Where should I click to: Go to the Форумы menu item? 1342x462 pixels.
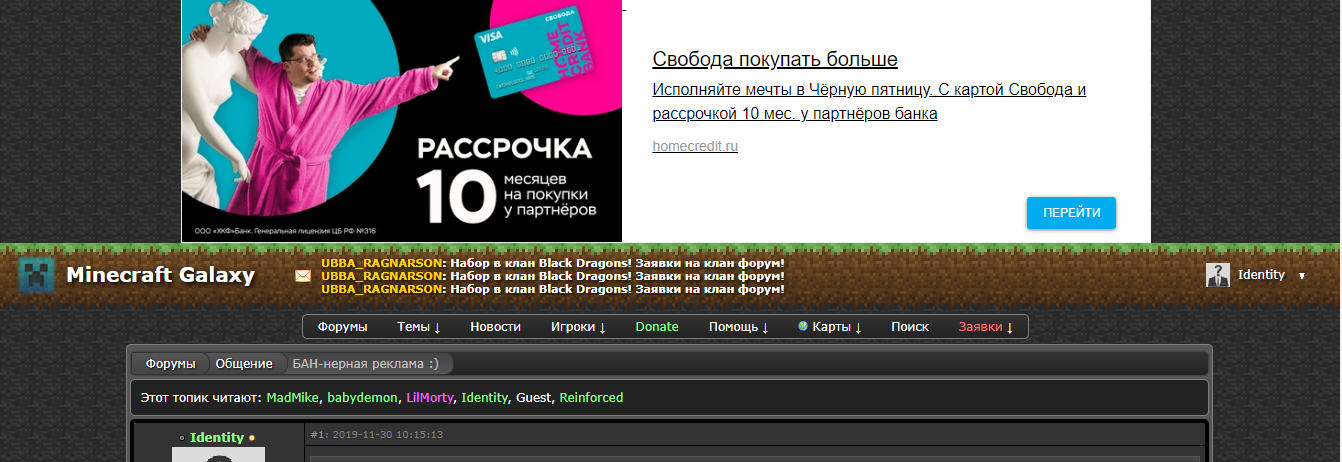pyautogui.click(x=342, y=327)
